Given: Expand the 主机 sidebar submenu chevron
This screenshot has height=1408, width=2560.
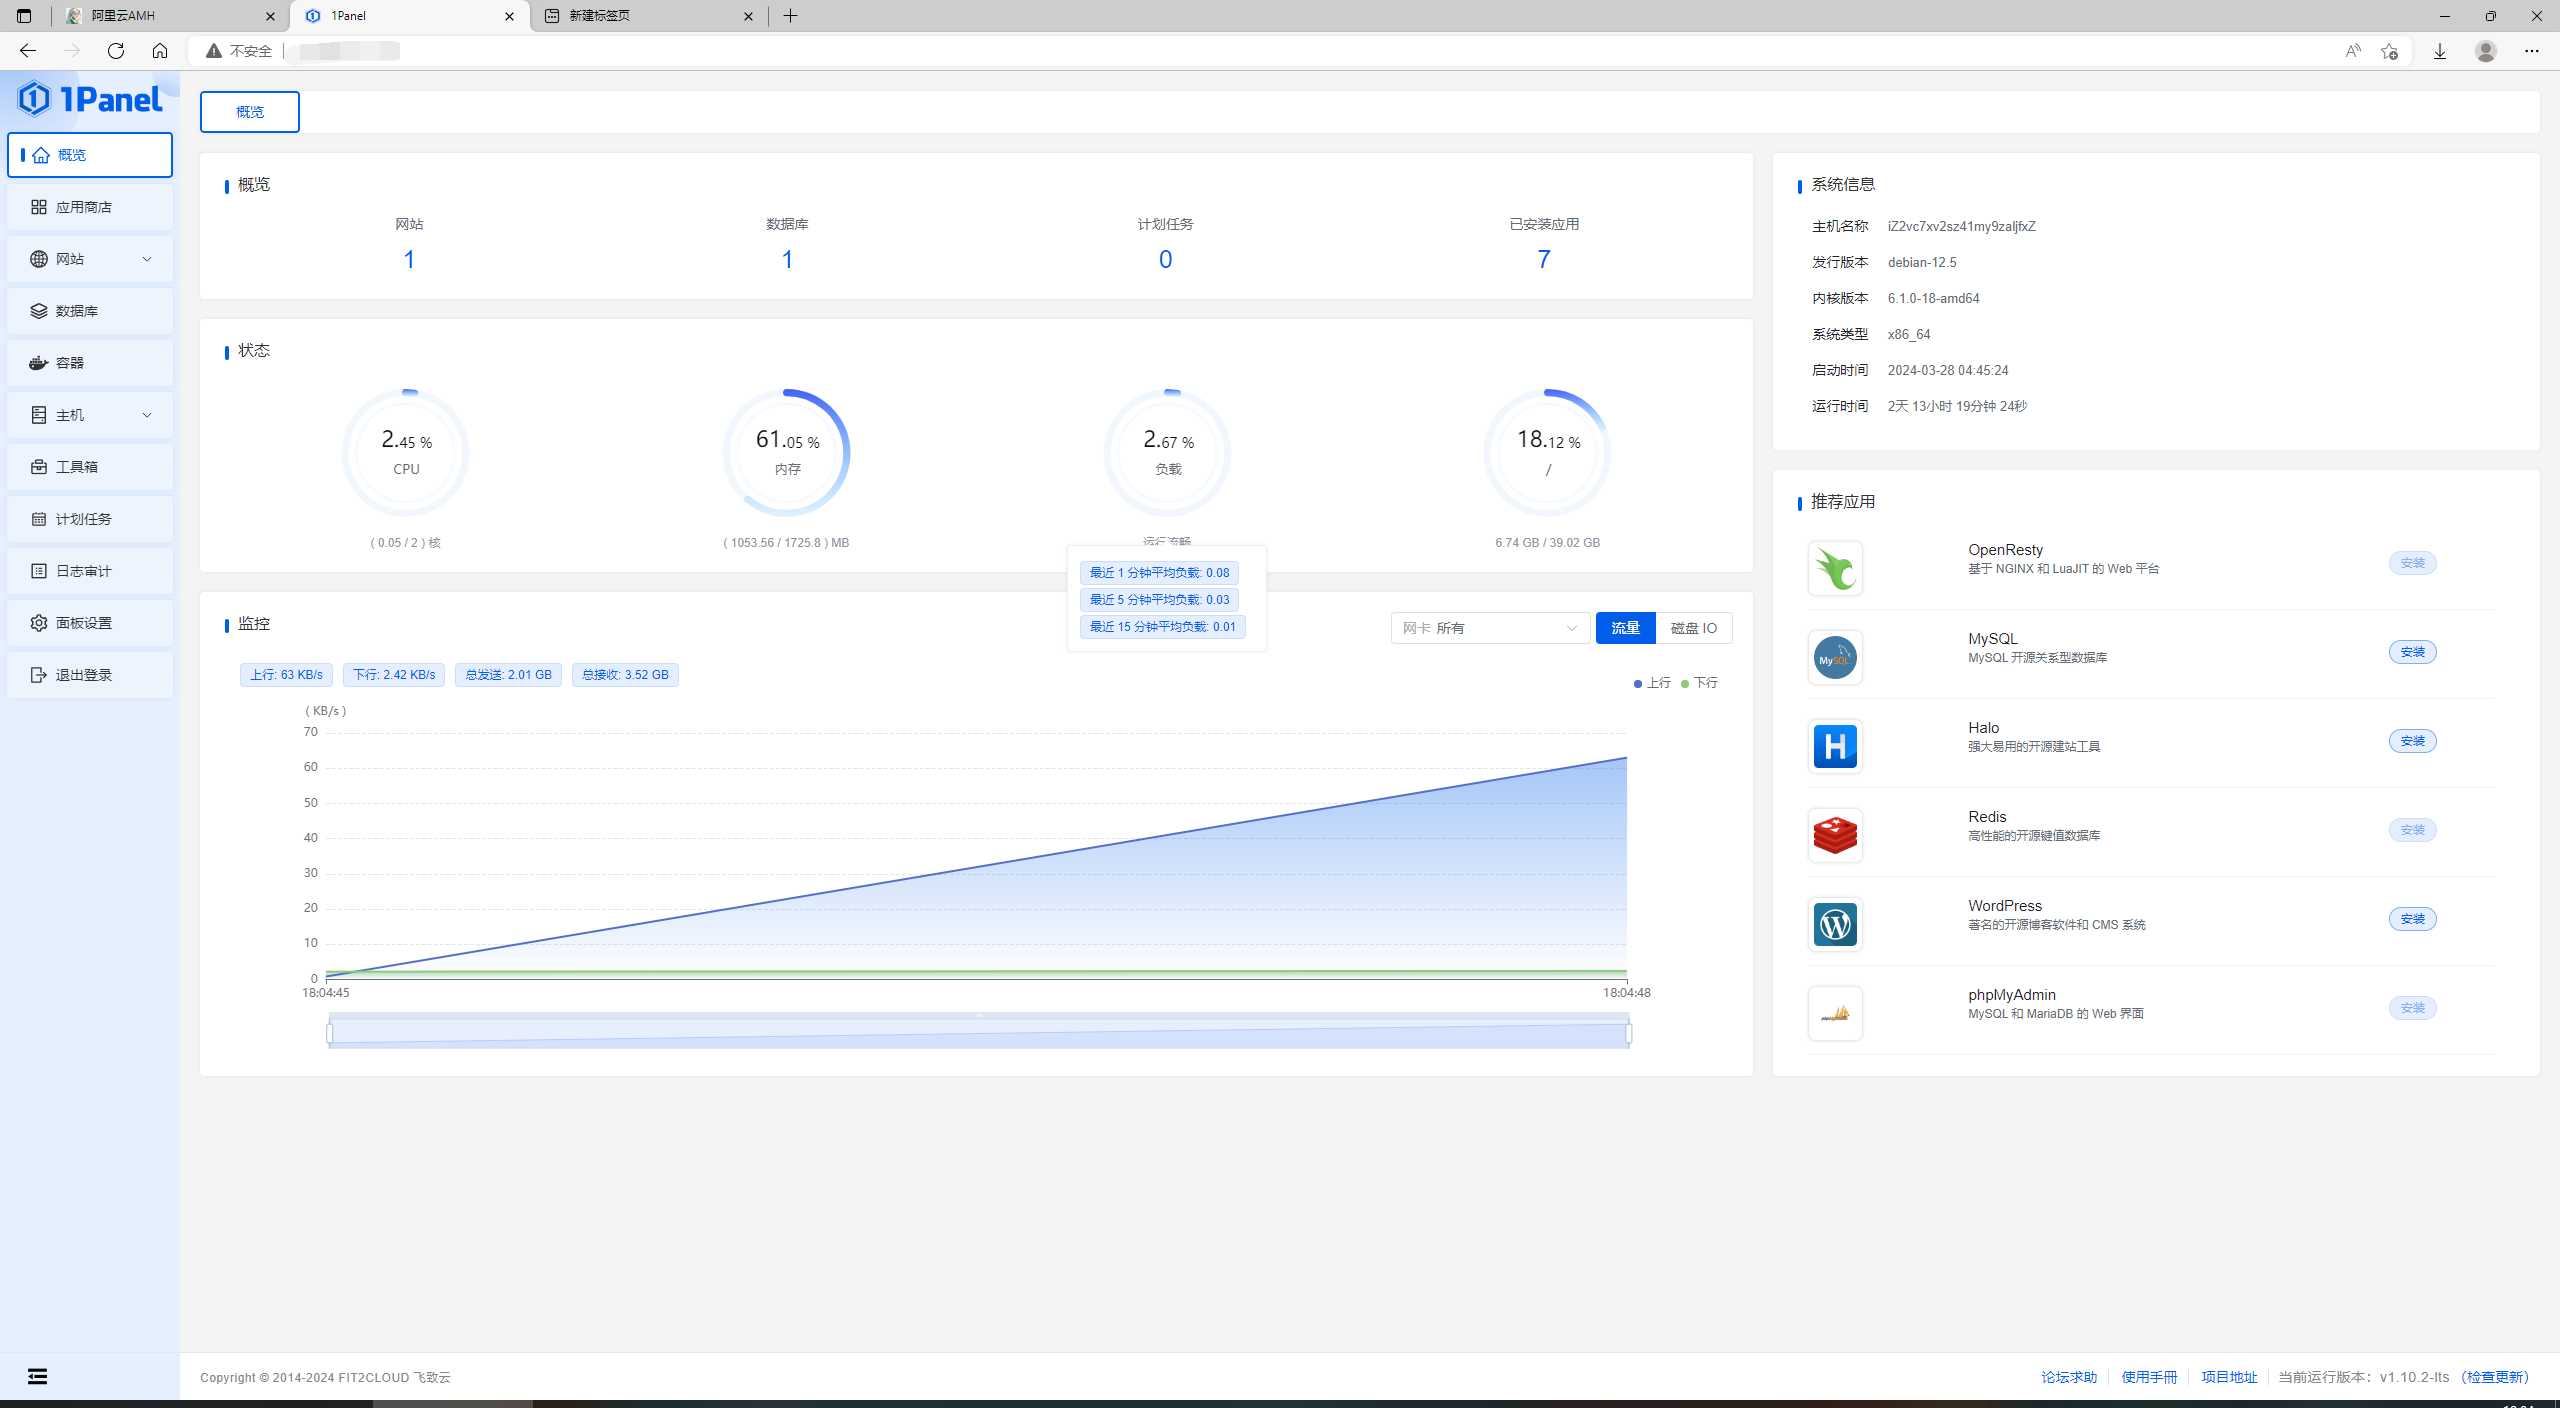Looking at the screenshot, I should (x=147, y=415).
